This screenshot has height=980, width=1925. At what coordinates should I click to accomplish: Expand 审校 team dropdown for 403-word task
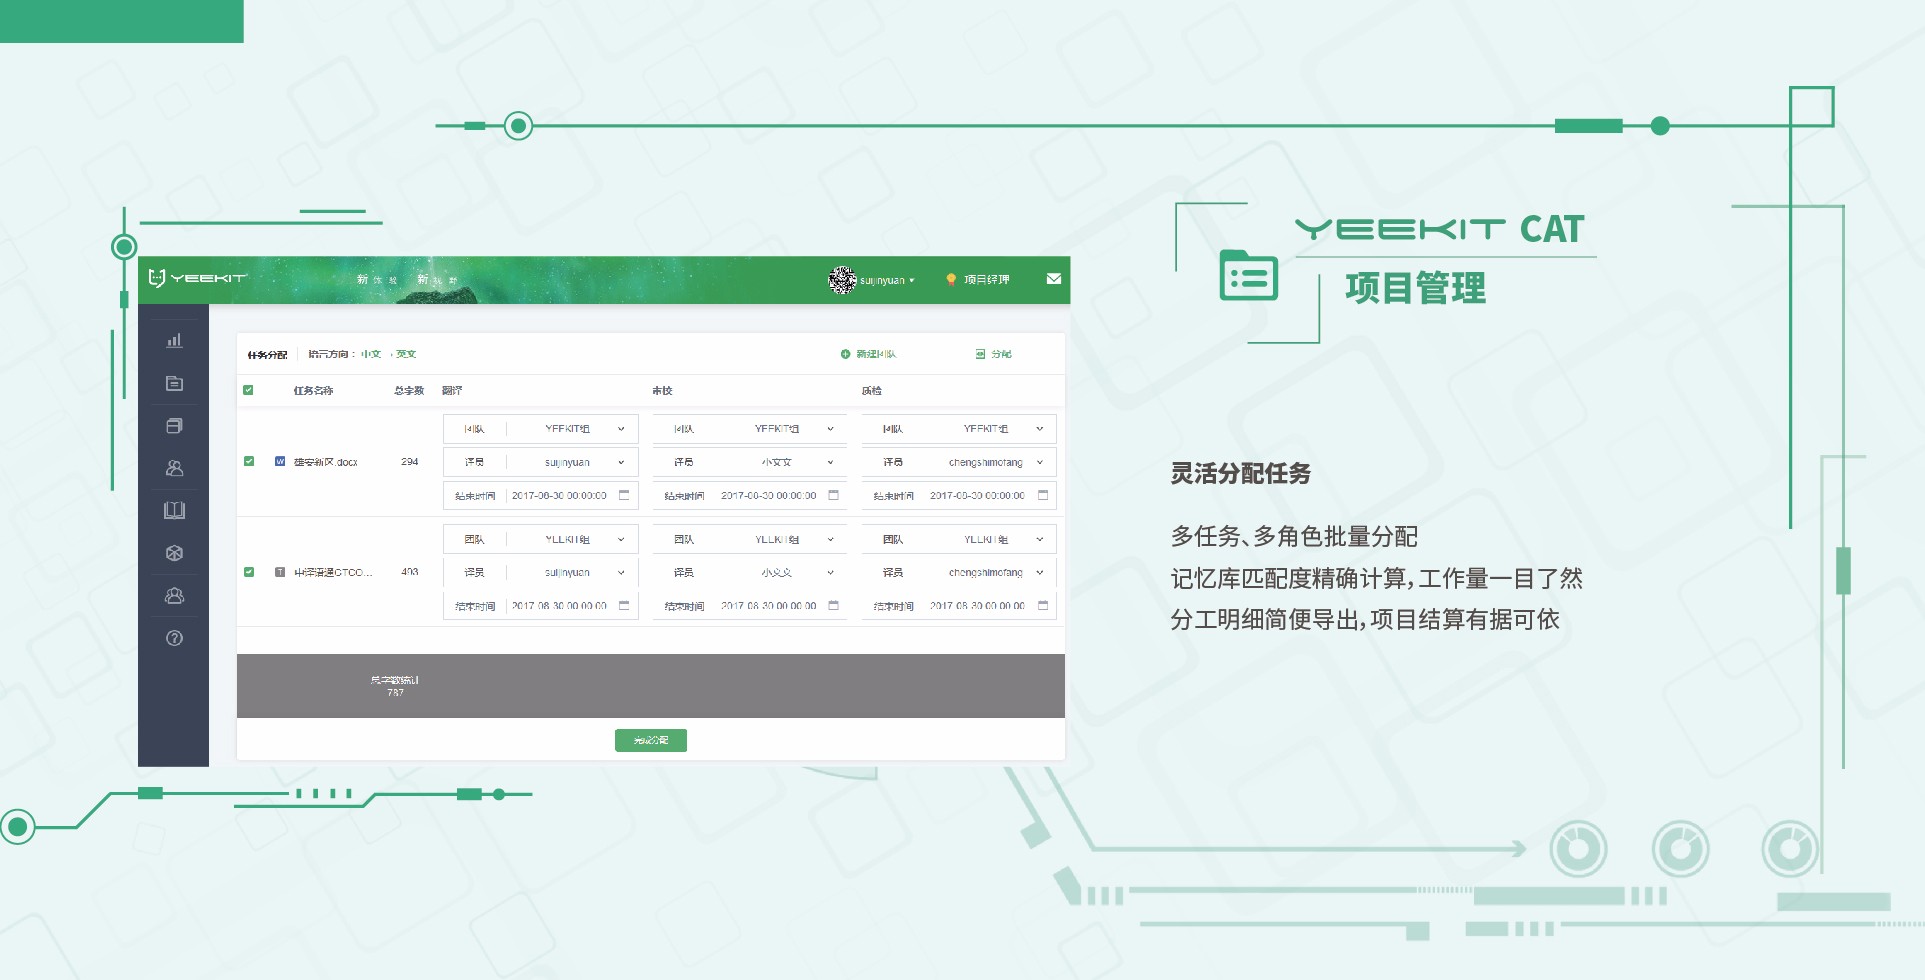(x=749, y=539)
